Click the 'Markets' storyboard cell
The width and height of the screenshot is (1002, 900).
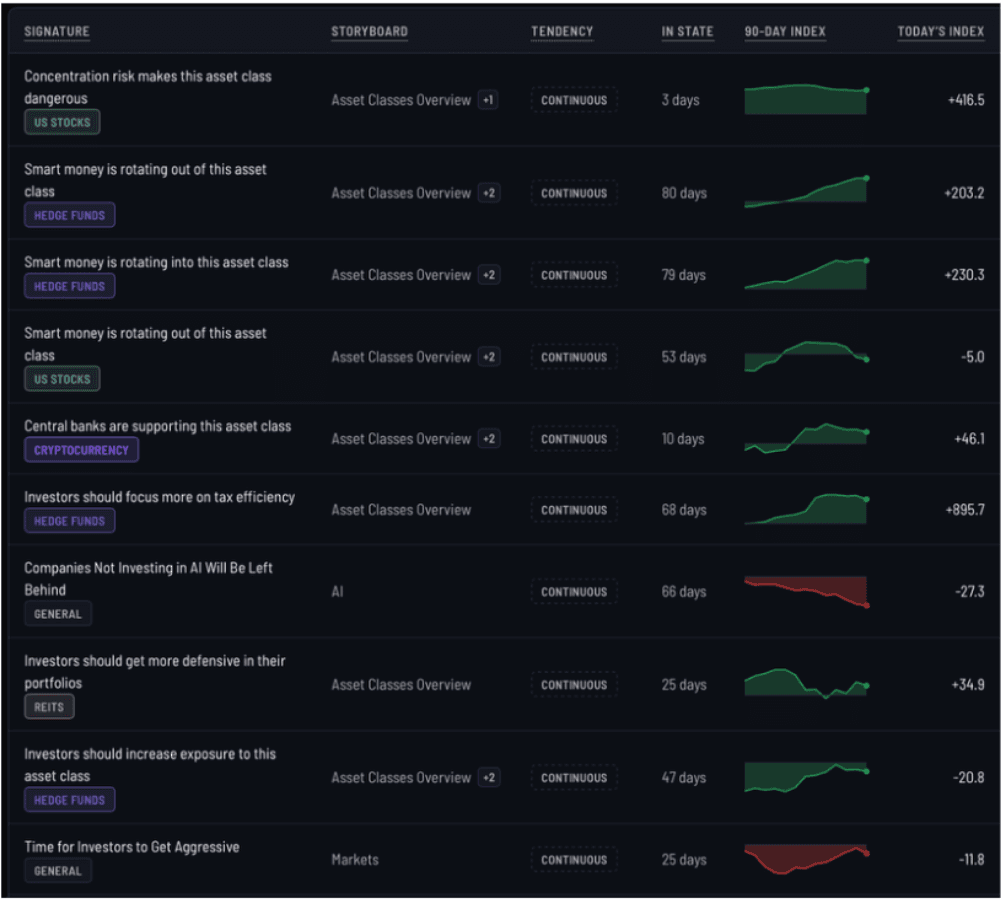point(355,859)
